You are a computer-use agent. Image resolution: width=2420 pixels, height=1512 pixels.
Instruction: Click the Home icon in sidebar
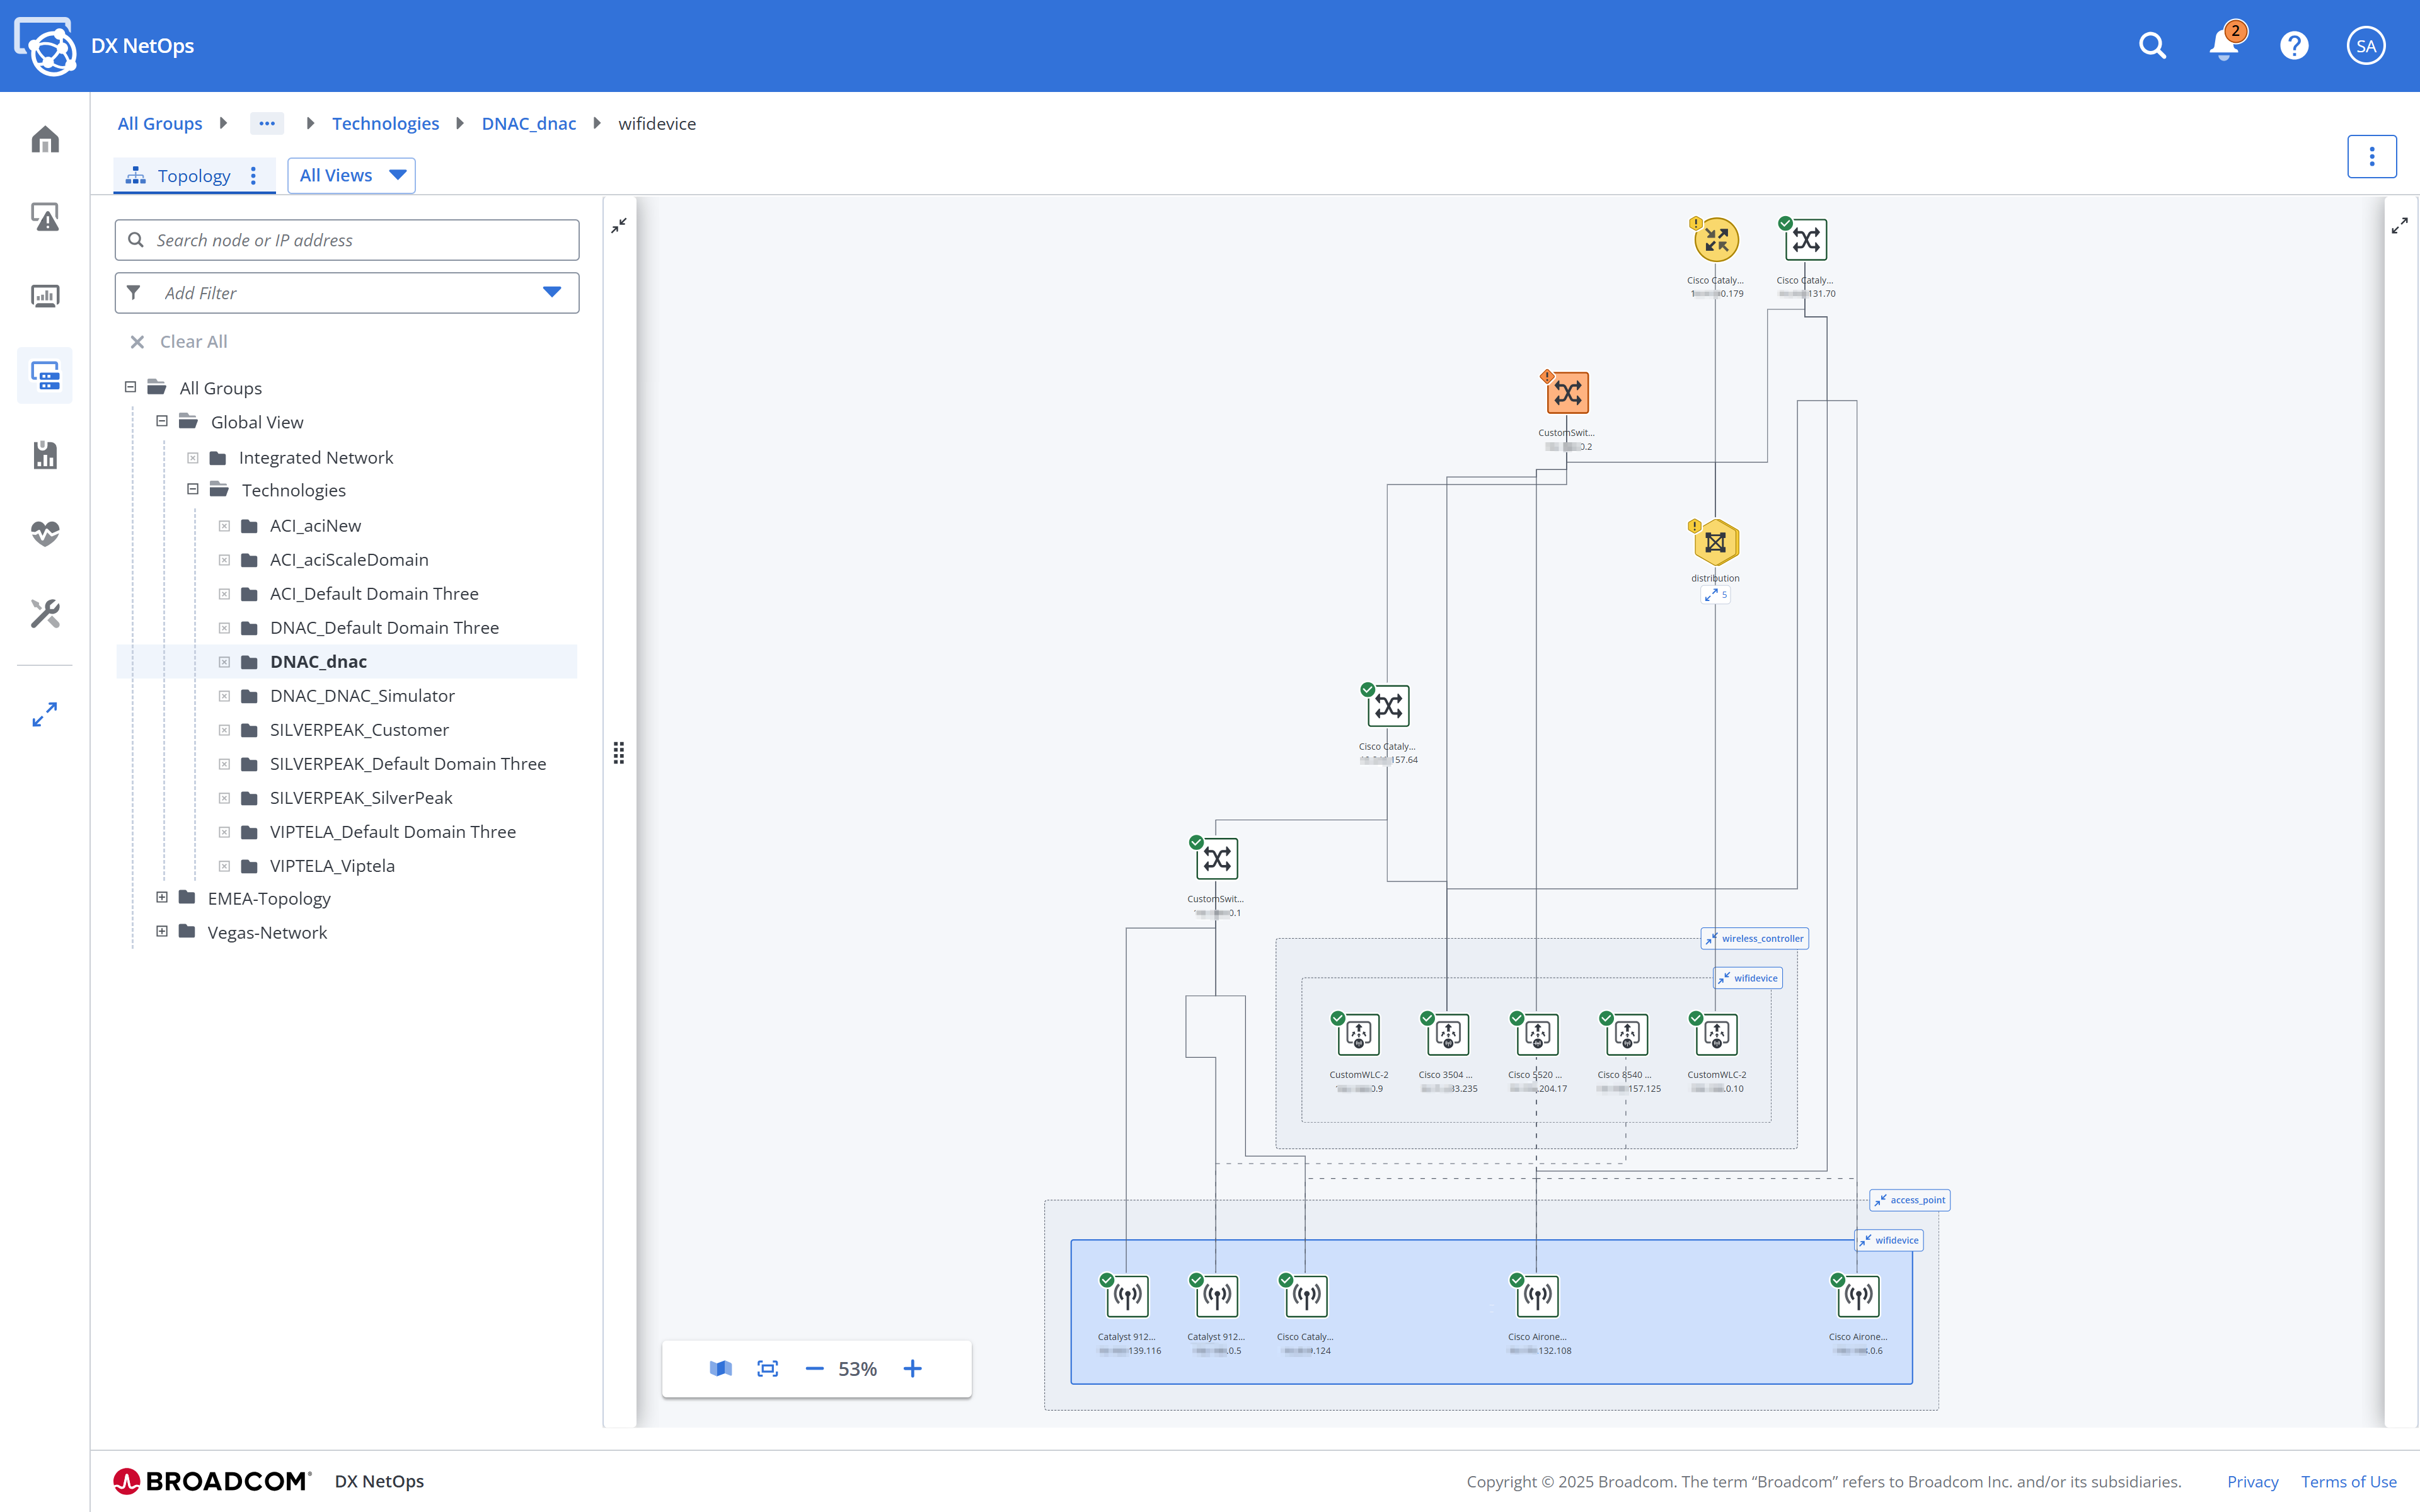tap(44, 140)
